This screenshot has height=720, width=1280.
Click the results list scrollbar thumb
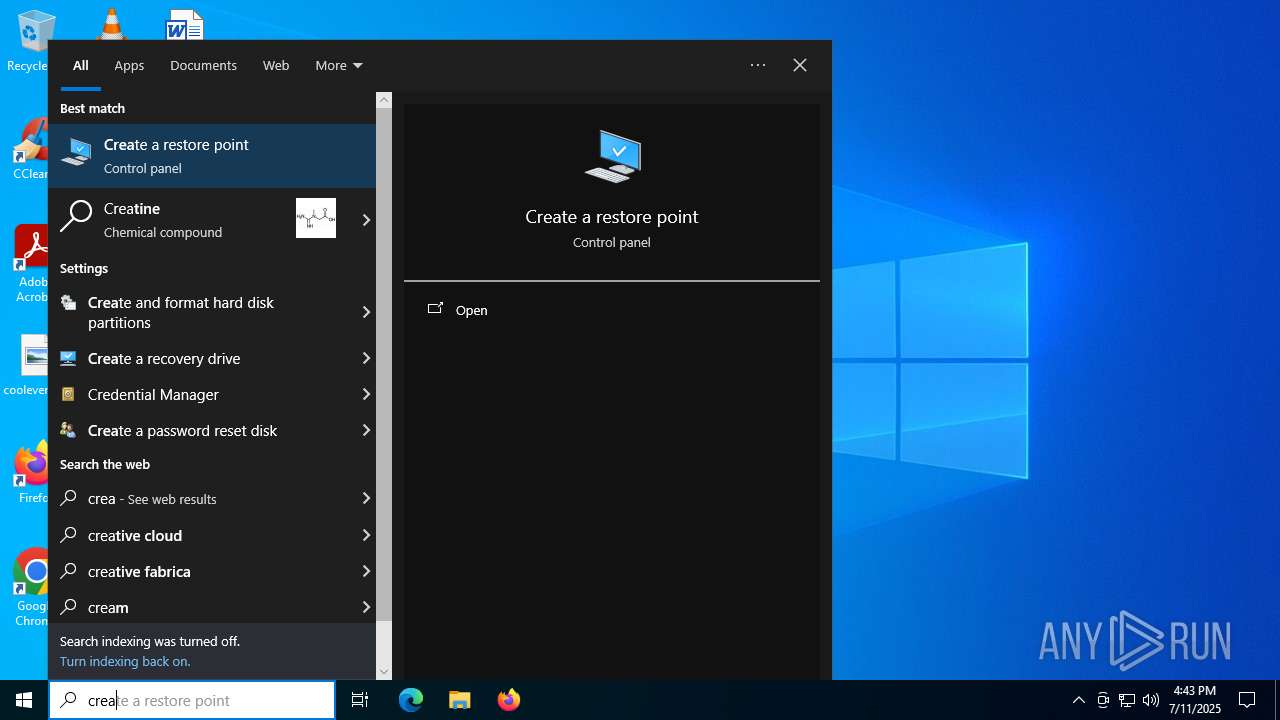coord(384,364)
